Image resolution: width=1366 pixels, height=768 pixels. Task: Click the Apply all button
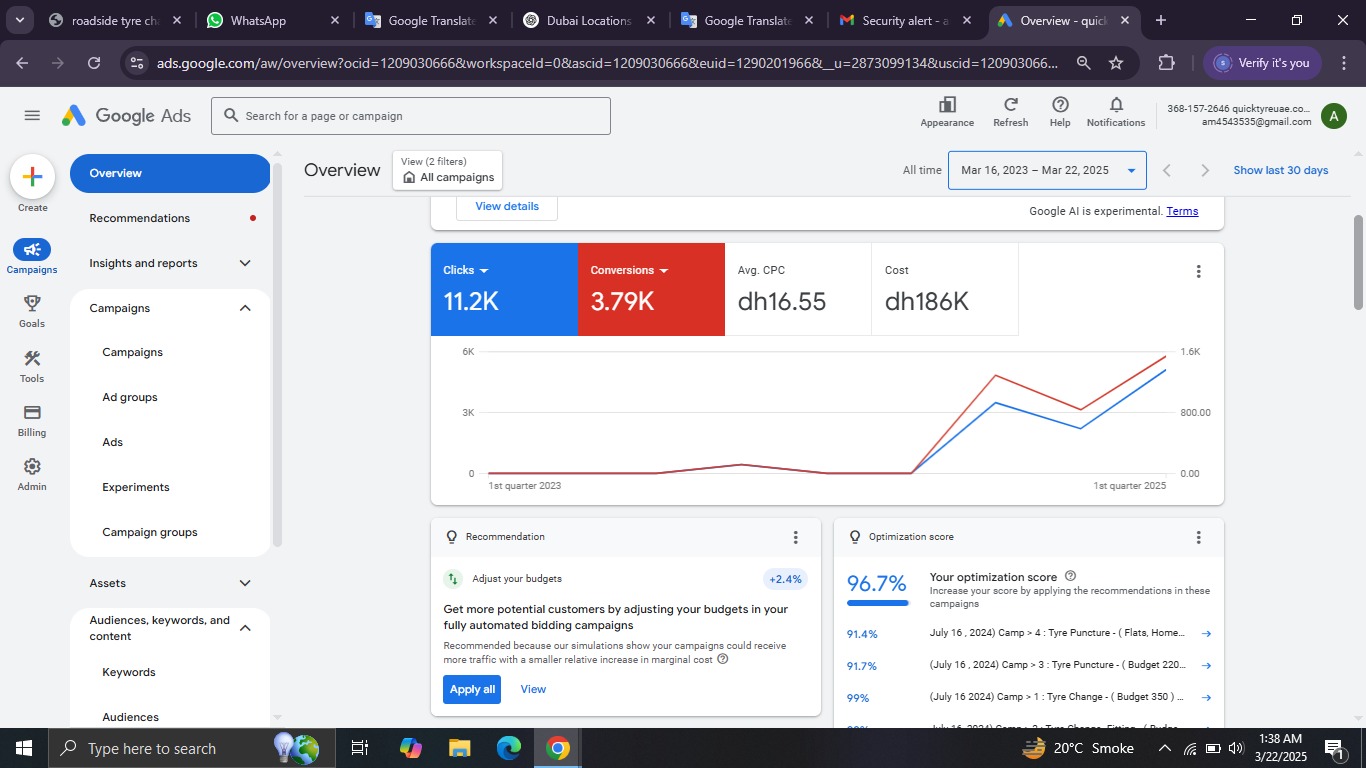click(x=472, y=689)
